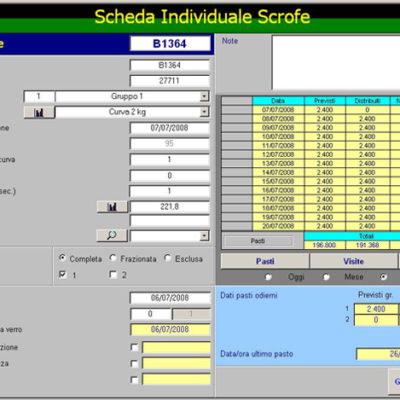Select the Completa radio option
Image resolution: width=400 pixels, height=400 pixels.
[x=62, y=258]
